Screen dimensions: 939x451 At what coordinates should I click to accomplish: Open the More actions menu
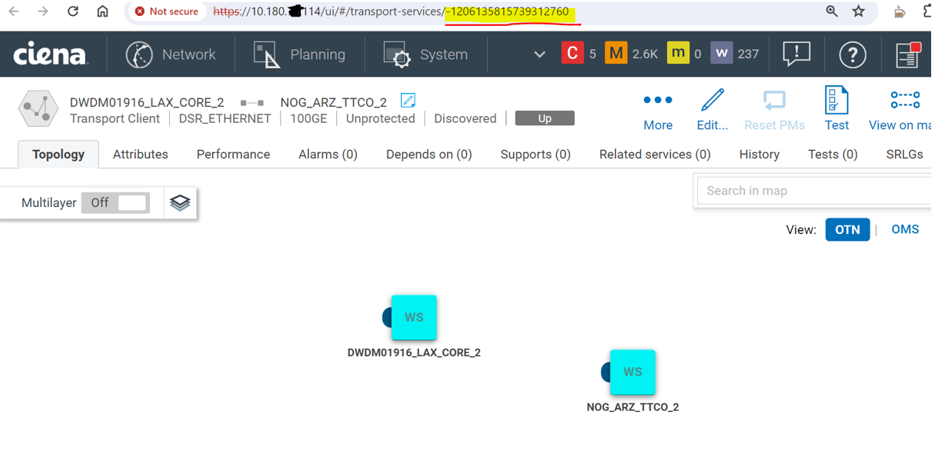coord(658,111)
